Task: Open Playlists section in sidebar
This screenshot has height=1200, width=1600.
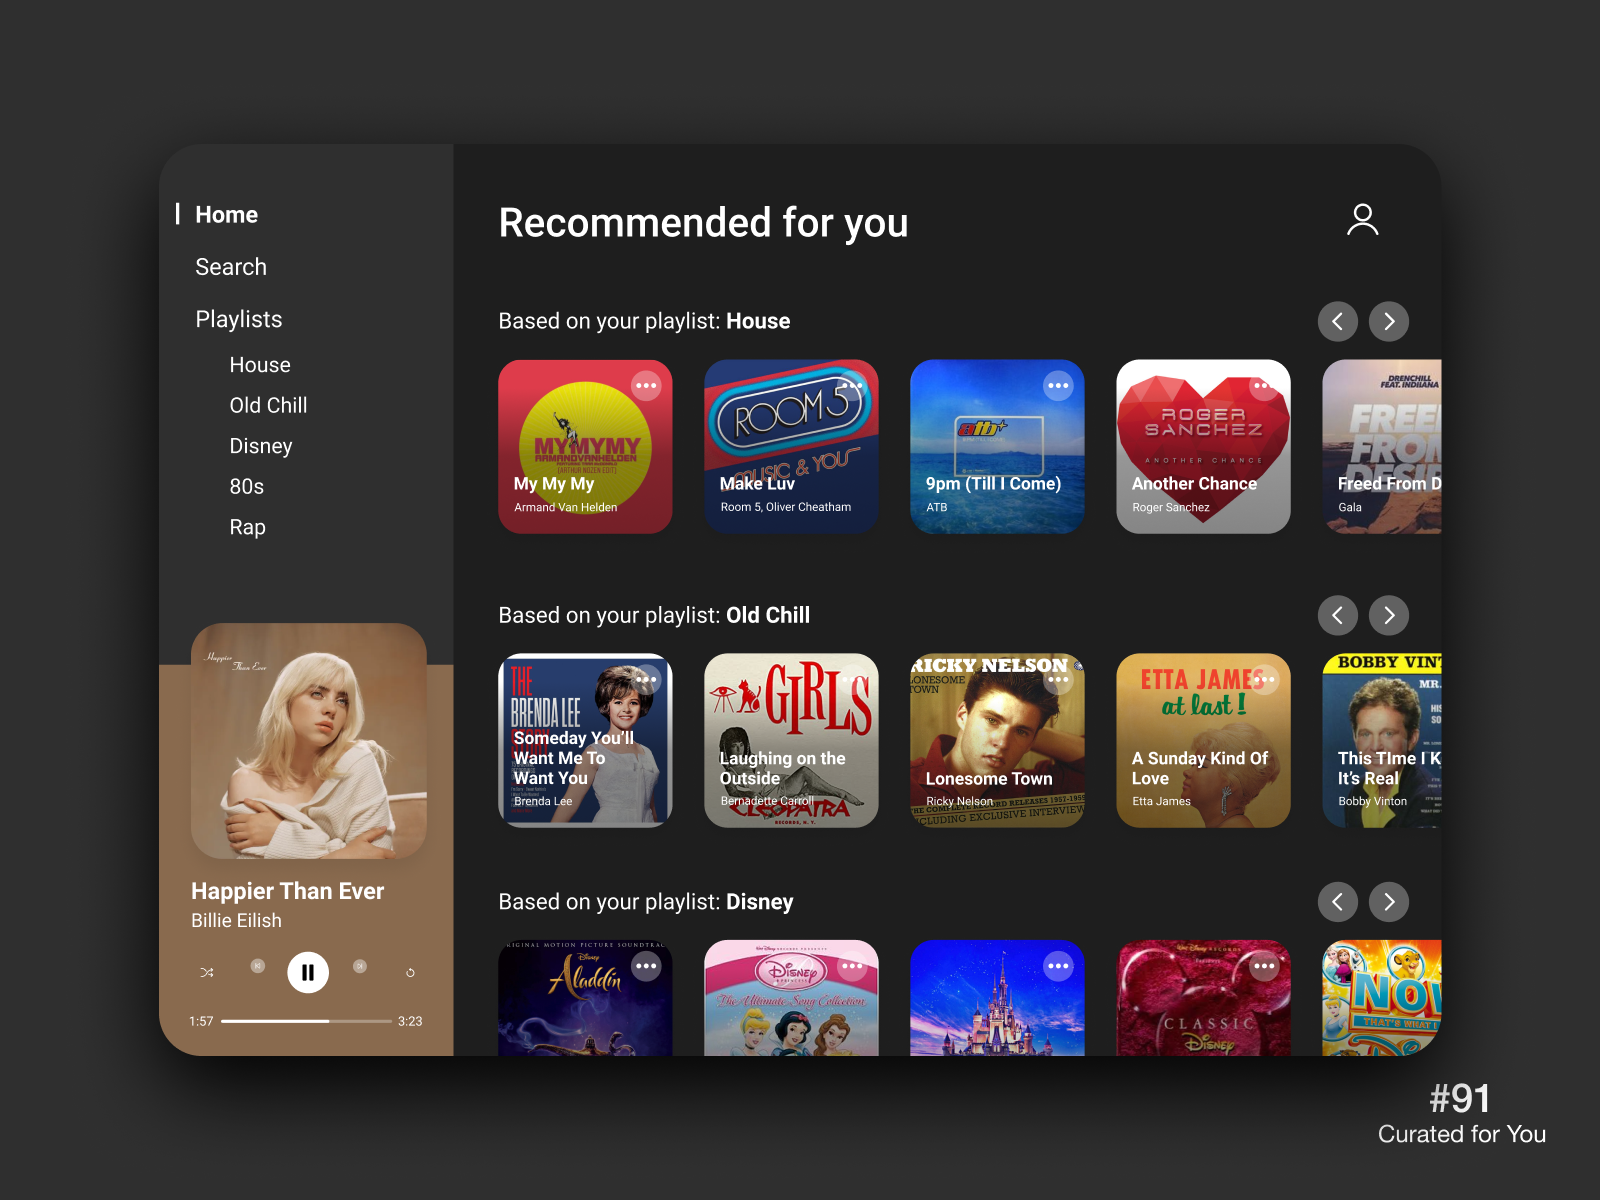Action: [x=239, y=319]
